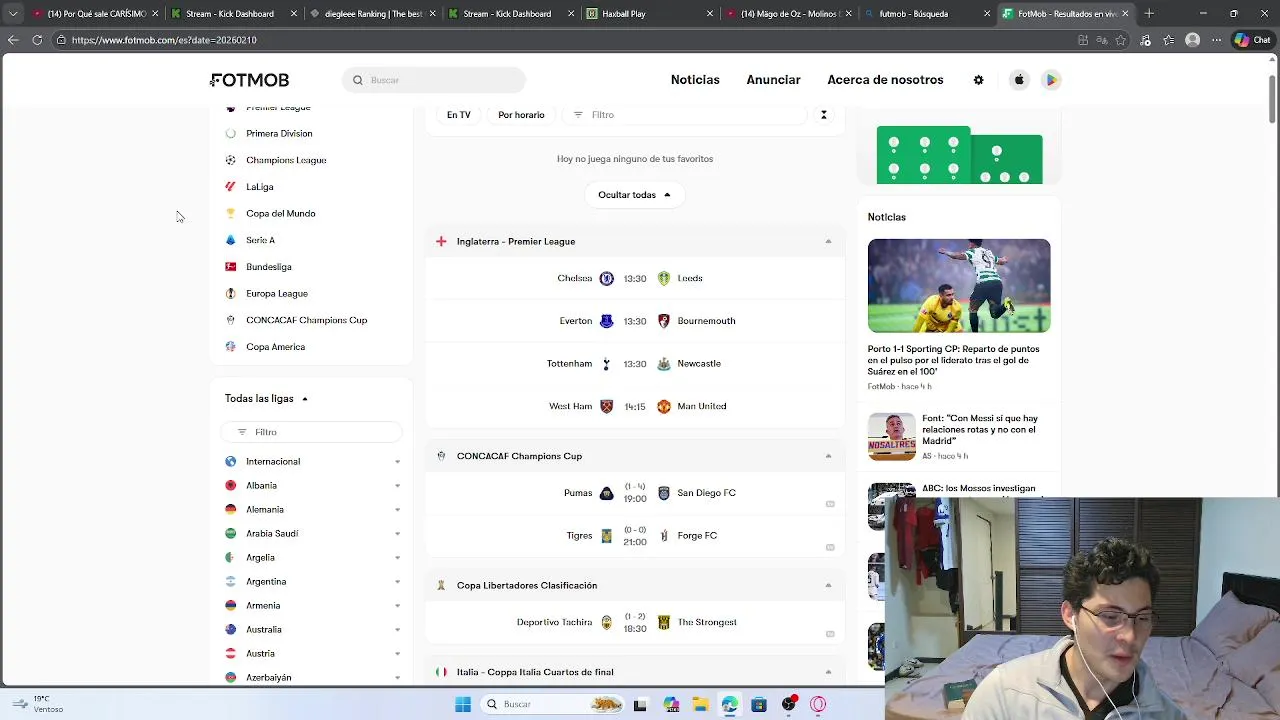Select the Copa del Mundo trophy icon
Screen dimensions: 1280x720
click(231, 213)
